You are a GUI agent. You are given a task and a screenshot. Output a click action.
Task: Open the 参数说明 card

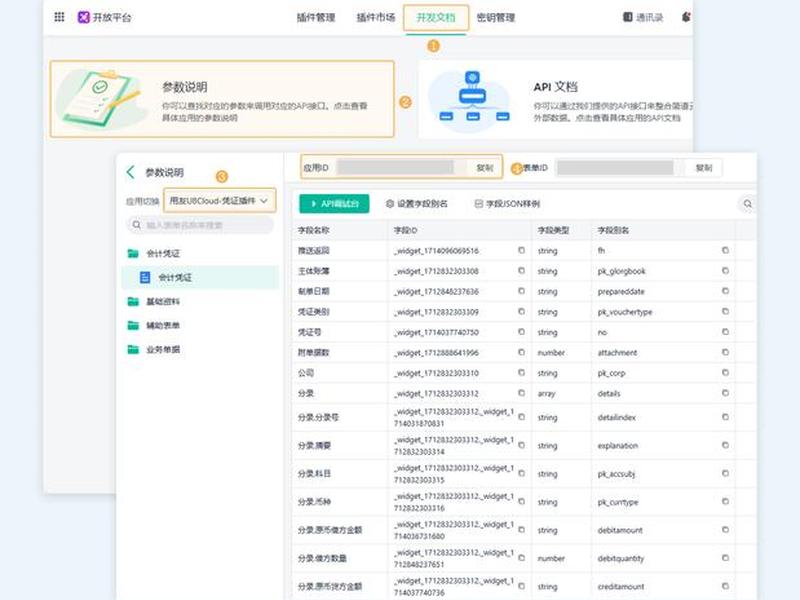[222, 99]
